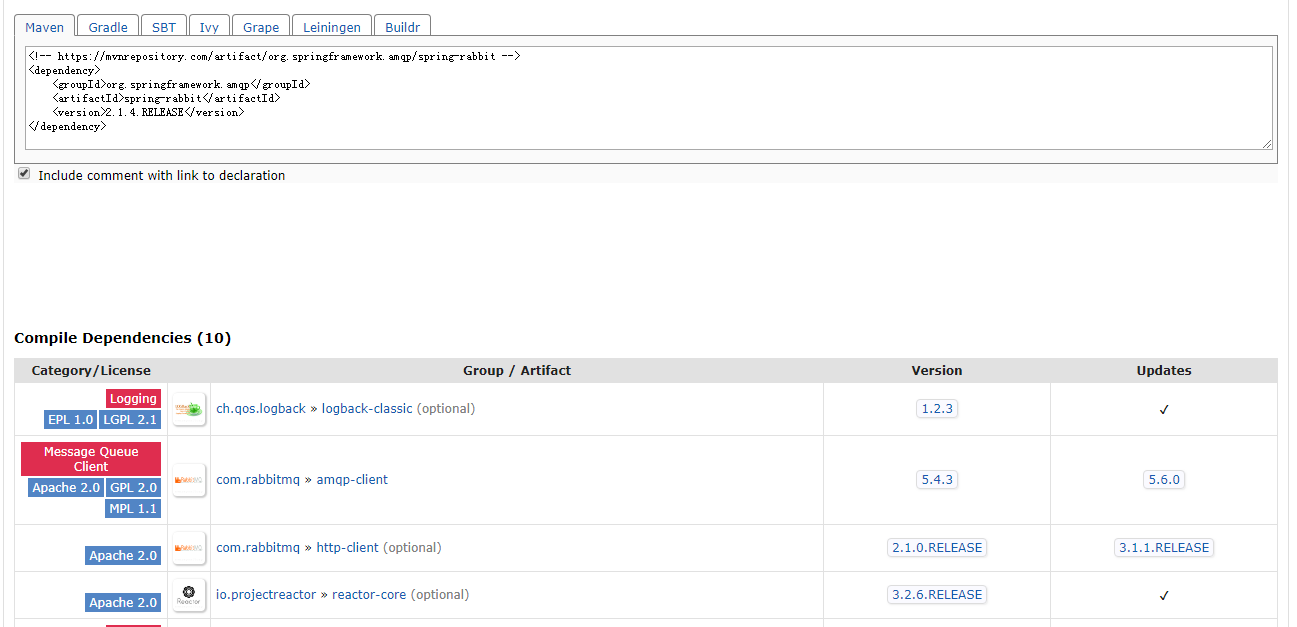The image size is (1297, 627).
Task: Click the Message Queue Client category badge
Action: 90,458
